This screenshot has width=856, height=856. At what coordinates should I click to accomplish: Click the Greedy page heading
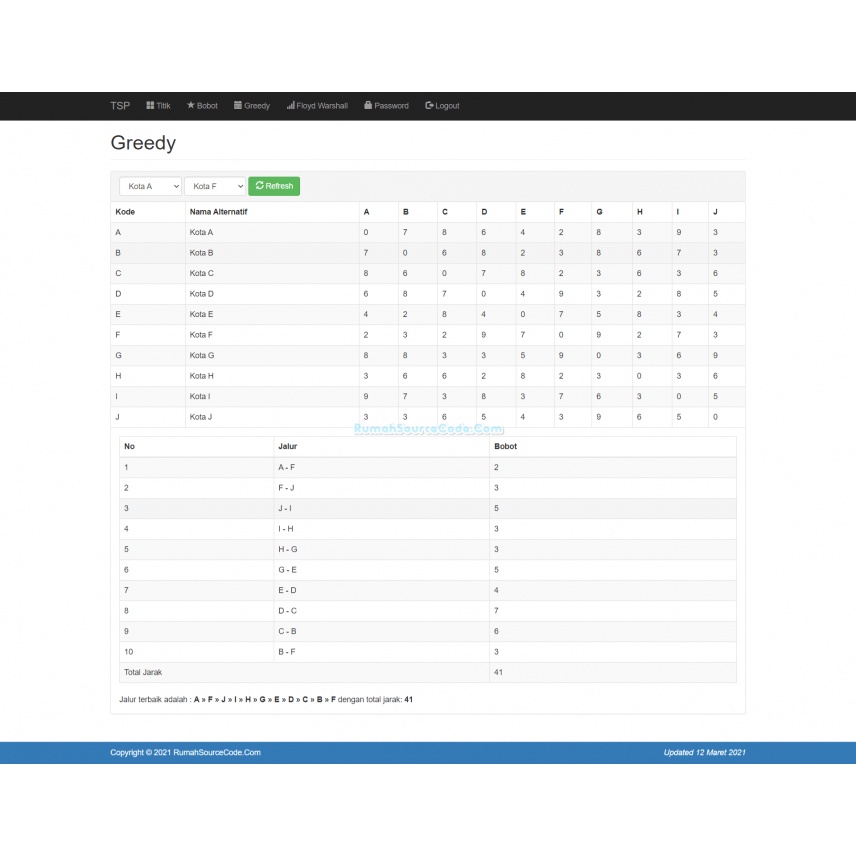(x=143, y=143)
